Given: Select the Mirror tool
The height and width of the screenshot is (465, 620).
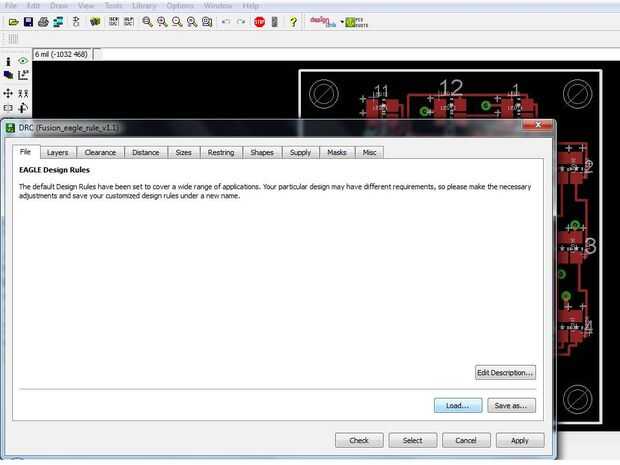Looking at the screenshot, I should pos(8,108).
